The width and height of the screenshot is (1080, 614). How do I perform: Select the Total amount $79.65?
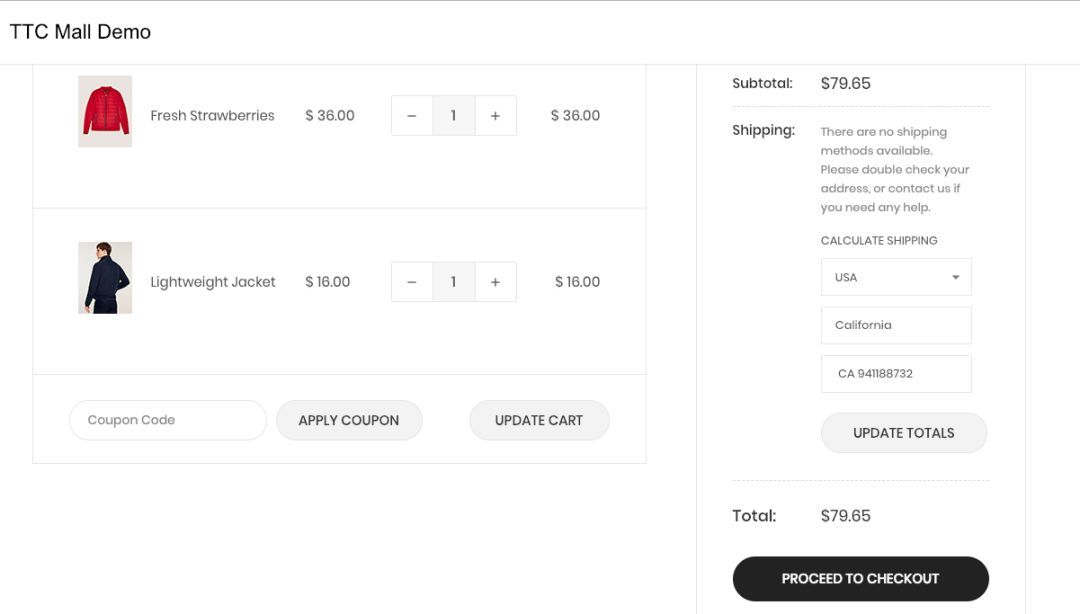846,516
